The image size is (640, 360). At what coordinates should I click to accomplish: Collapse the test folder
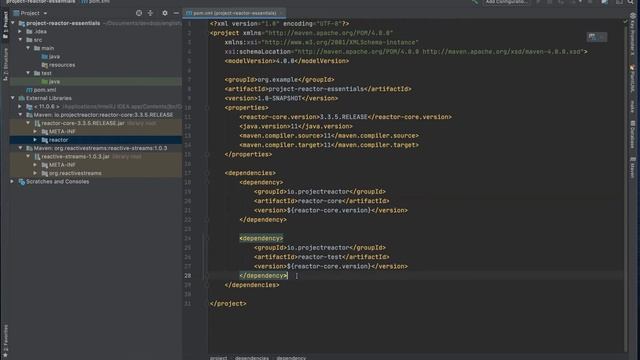point(28,73)
